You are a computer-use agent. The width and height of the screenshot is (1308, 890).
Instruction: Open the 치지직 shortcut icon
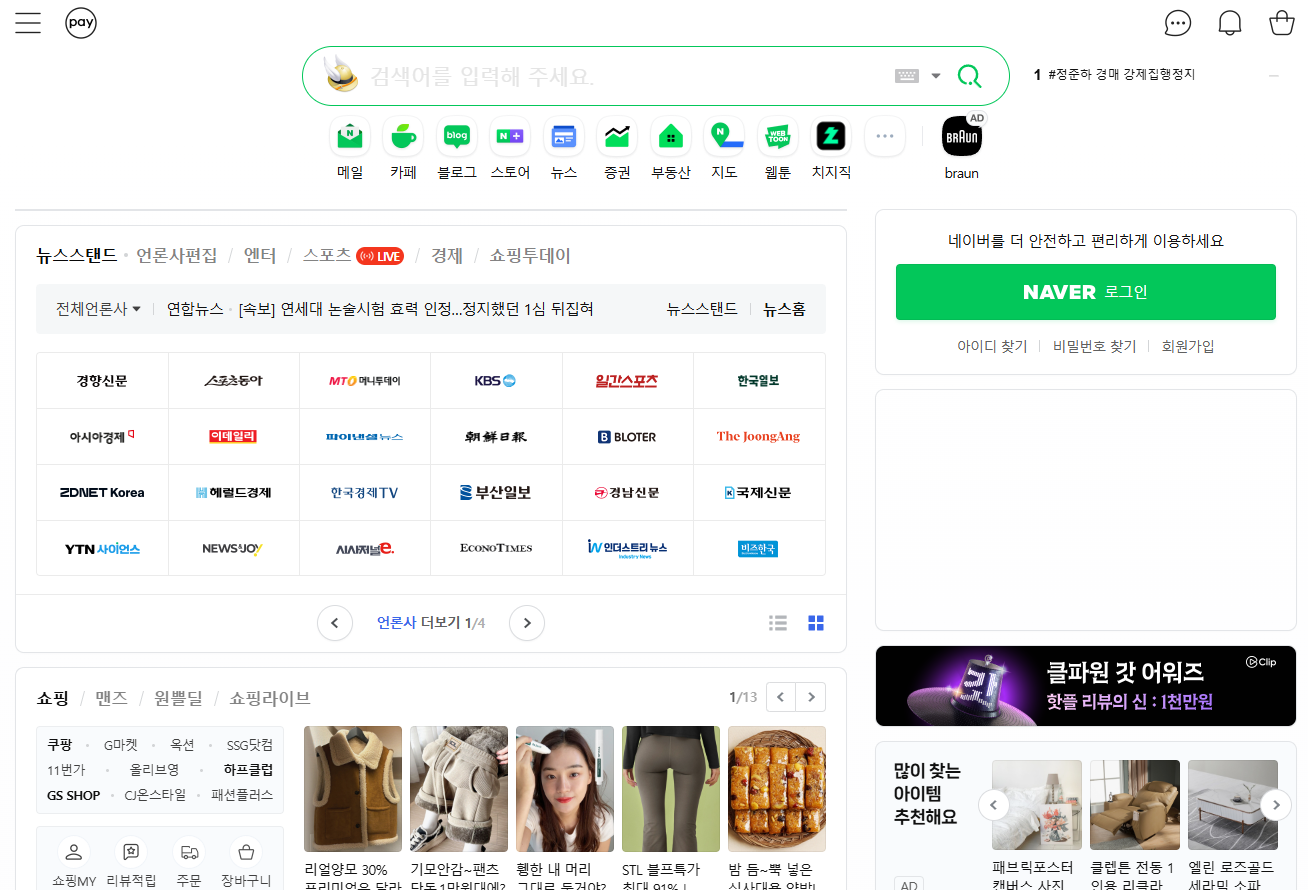[x=831, y=137]
